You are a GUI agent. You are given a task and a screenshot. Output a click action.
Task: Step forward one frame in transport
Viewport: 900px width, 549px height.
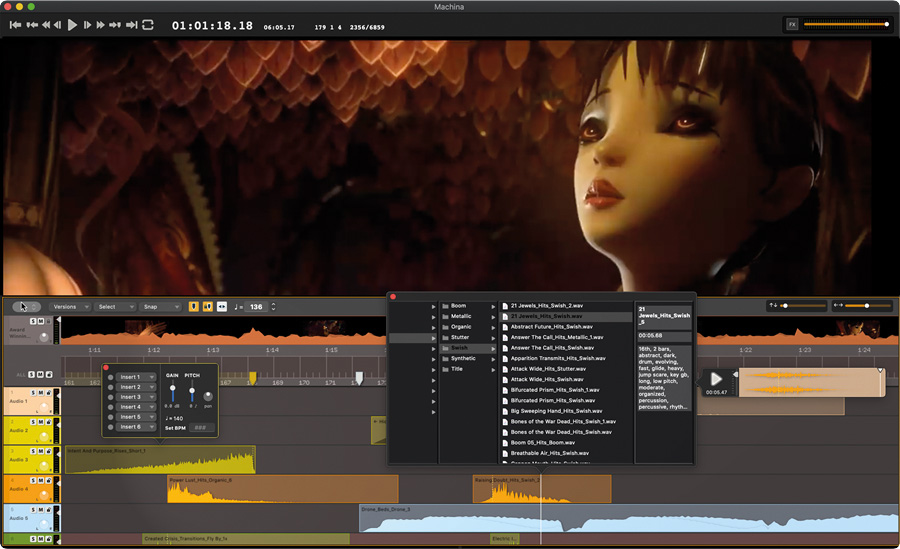click(x=87, y=25)
